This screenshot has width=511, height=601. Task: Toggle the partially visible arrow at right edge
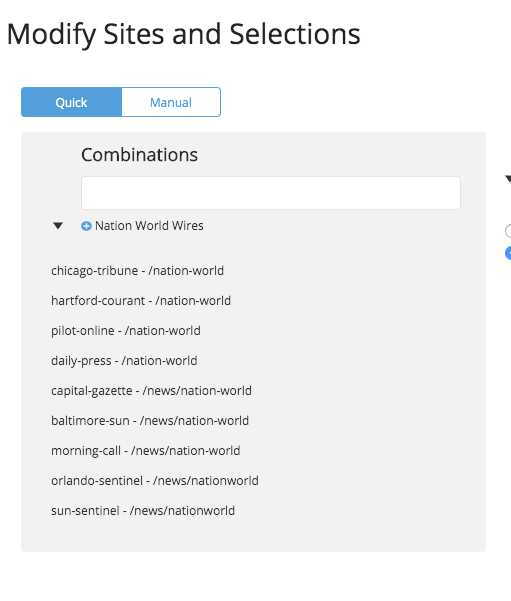click(508, 178)
